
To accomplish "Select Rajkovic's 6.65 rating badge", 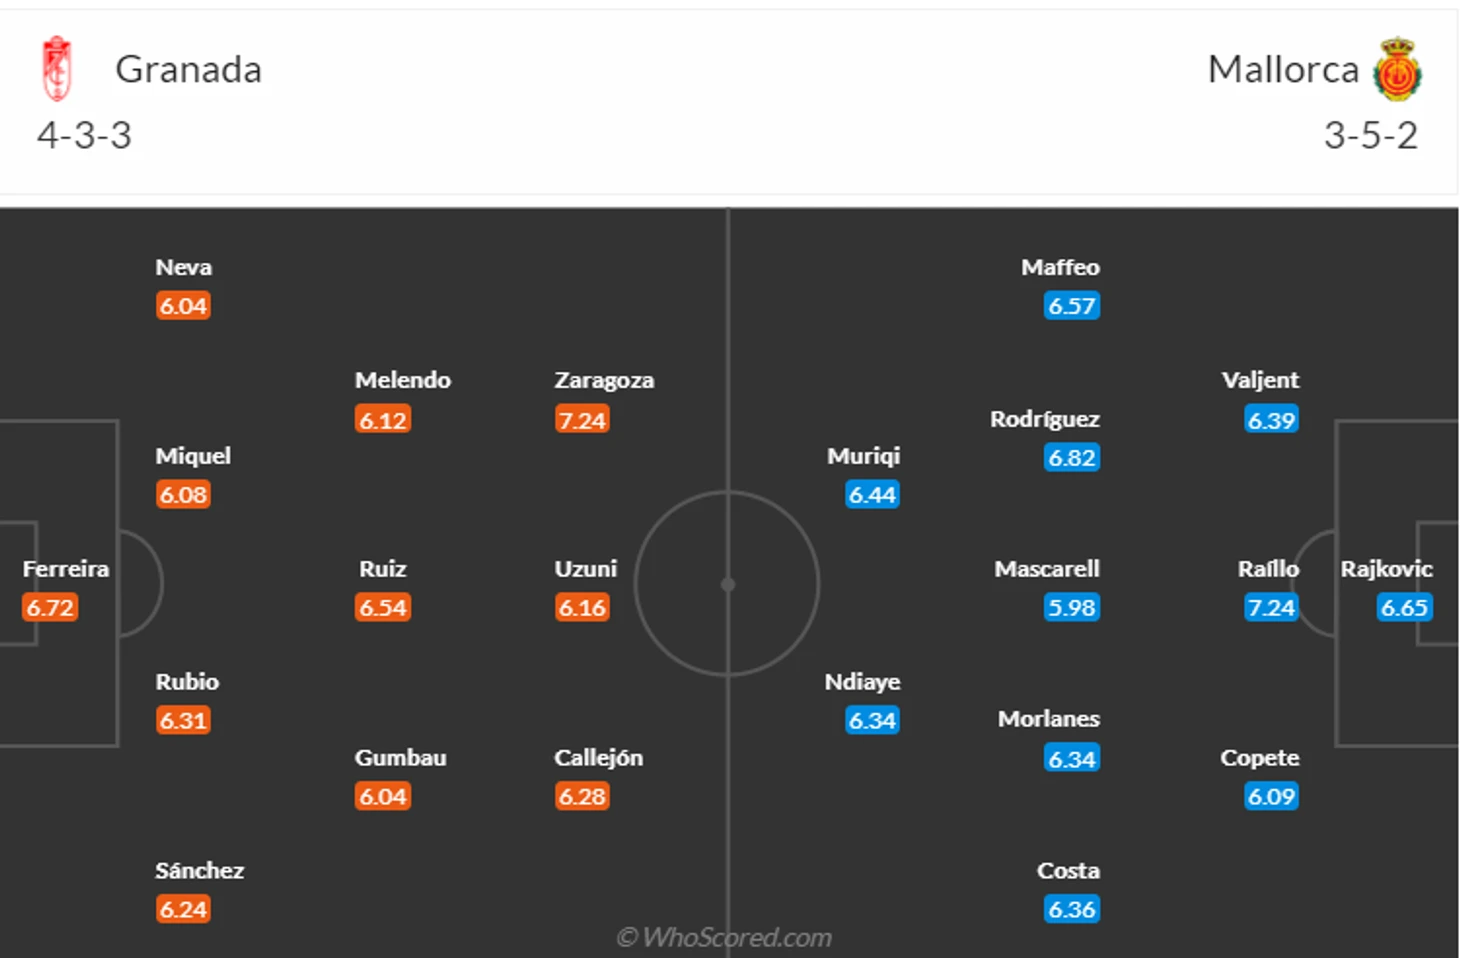I will click(1405, 607).
